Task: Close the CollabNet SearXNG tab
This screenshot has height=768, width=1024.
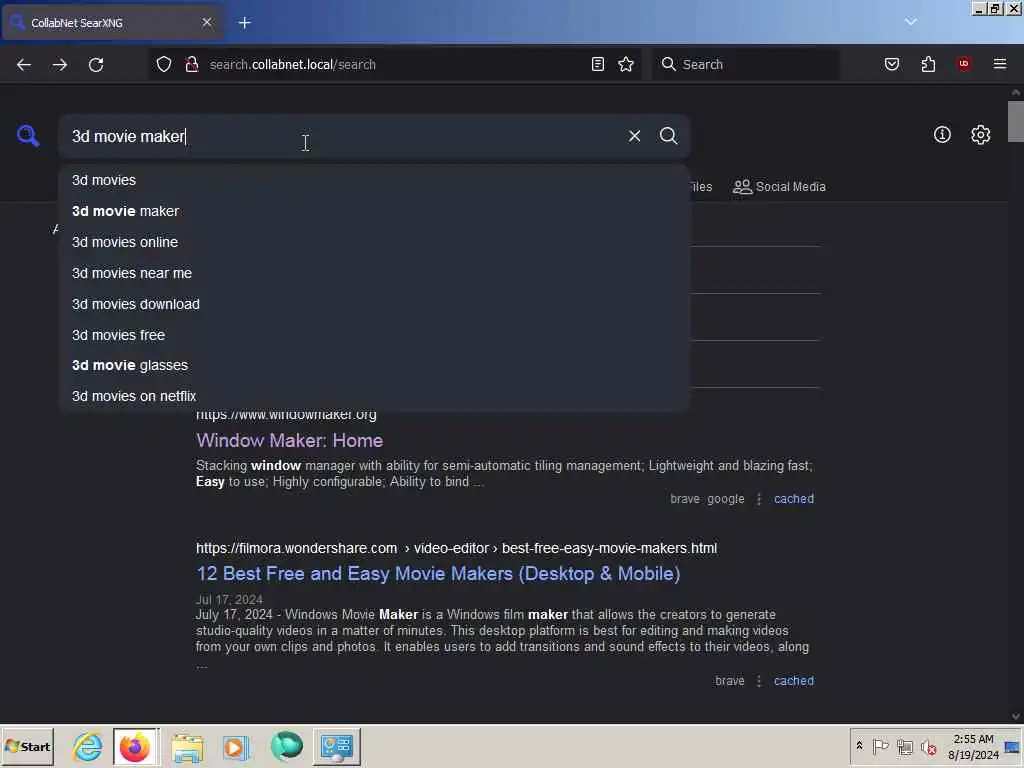Action: coord(207,22)
